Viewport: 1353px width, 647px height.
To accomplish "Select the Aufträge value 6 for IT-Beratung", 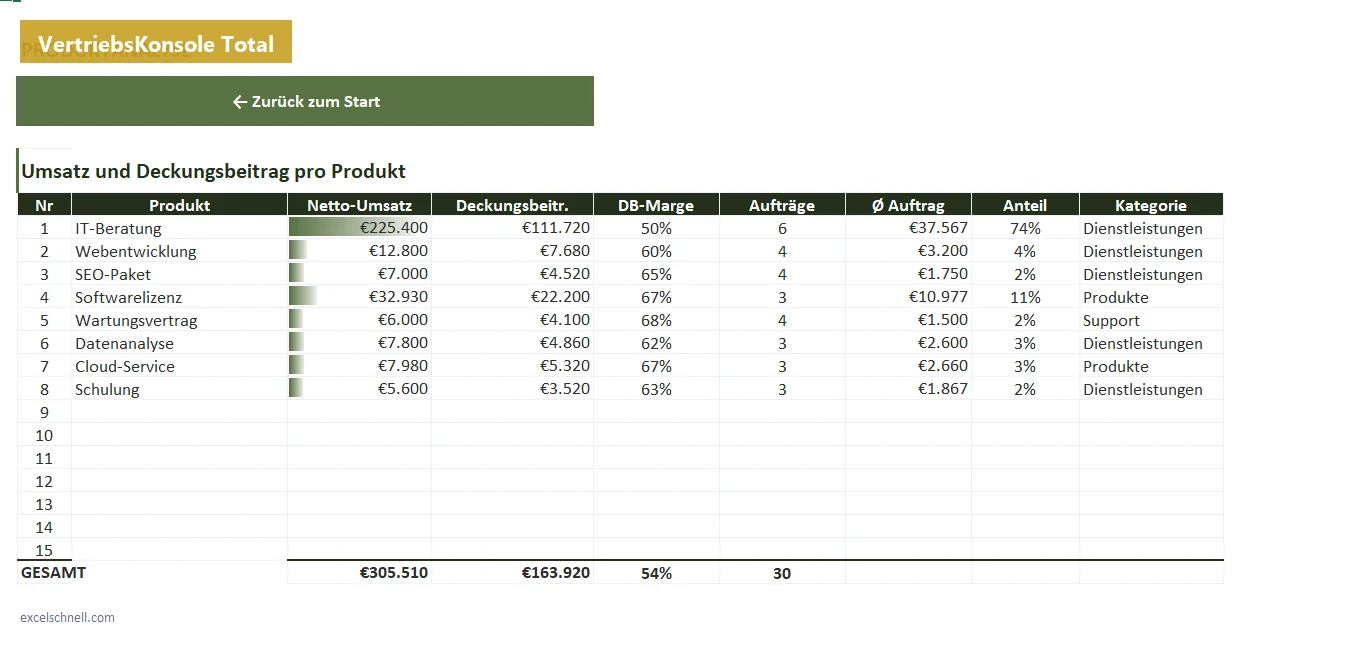I will (x=782, y=228).
